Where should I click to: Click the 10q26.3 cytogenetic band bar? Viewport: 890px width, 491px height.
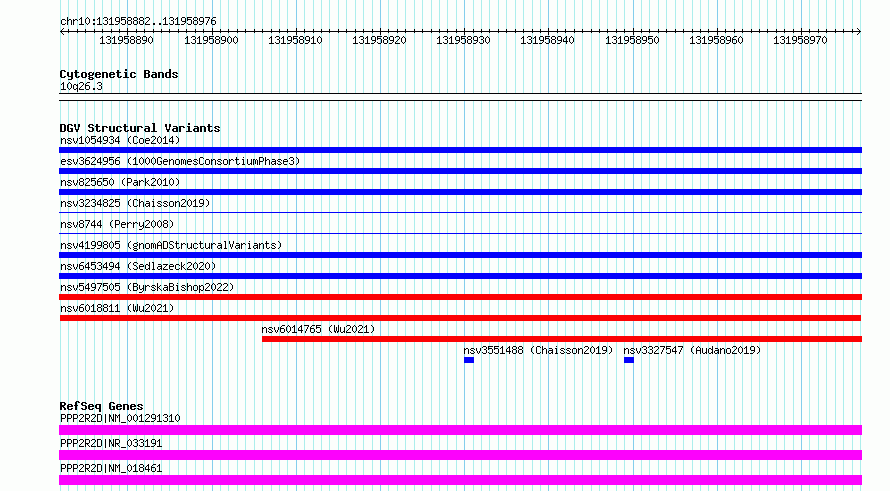(460, 97)
